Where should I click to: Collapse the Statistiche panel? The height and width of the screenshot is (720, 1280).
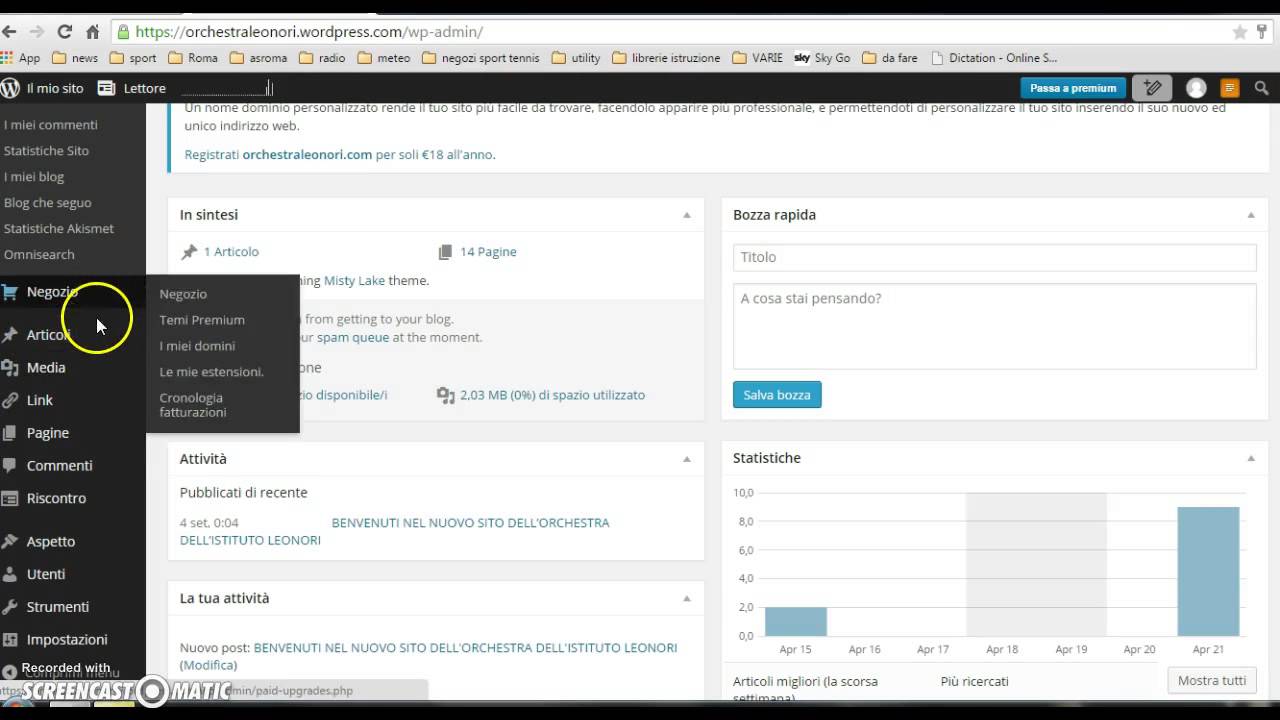[x=1251, y=458]
